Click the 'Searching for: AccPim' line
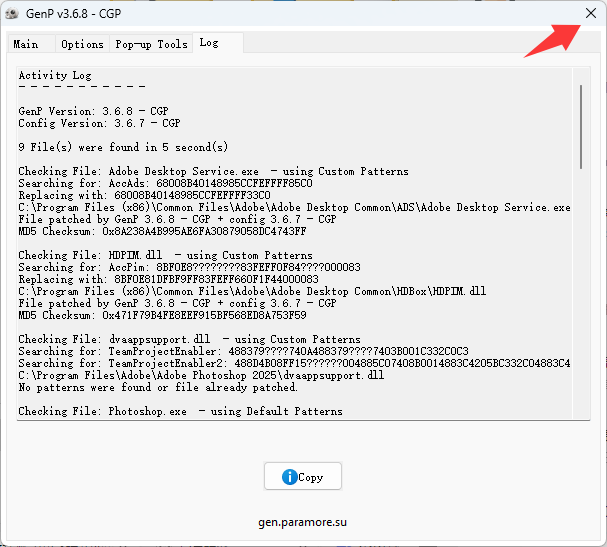This screenshot has width=607, height=547. 189,267
